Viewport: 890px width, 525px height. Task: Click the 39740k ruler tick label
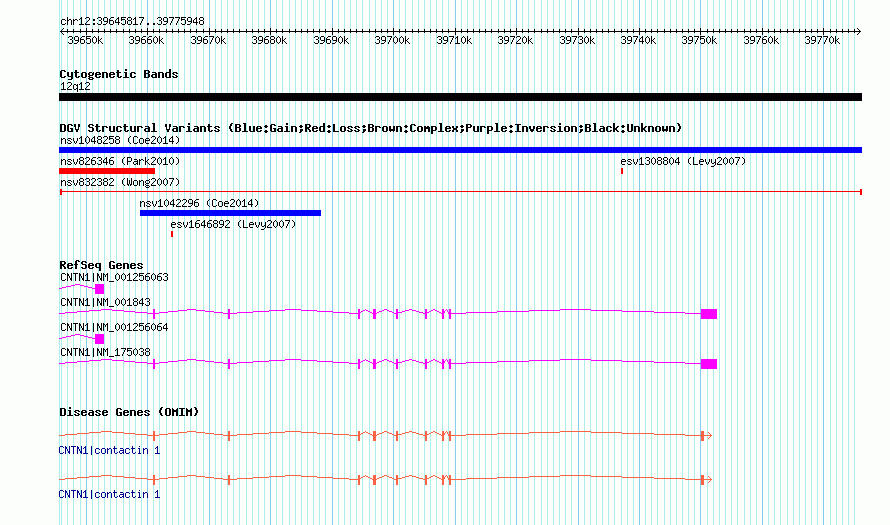pyautogui.click(x=639, y=40)
